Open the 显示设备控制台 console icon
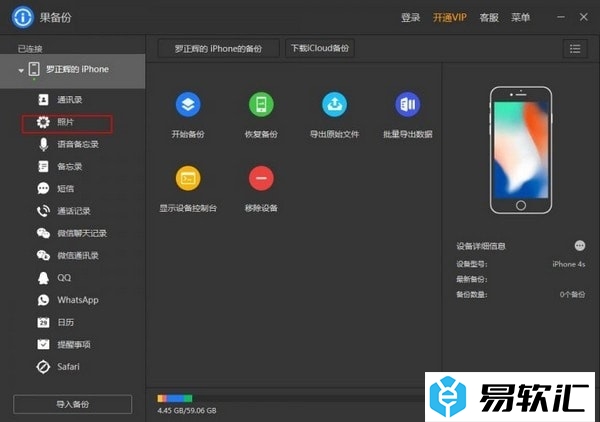The height and width of the screenshot is (422, 600). [188, 178]
